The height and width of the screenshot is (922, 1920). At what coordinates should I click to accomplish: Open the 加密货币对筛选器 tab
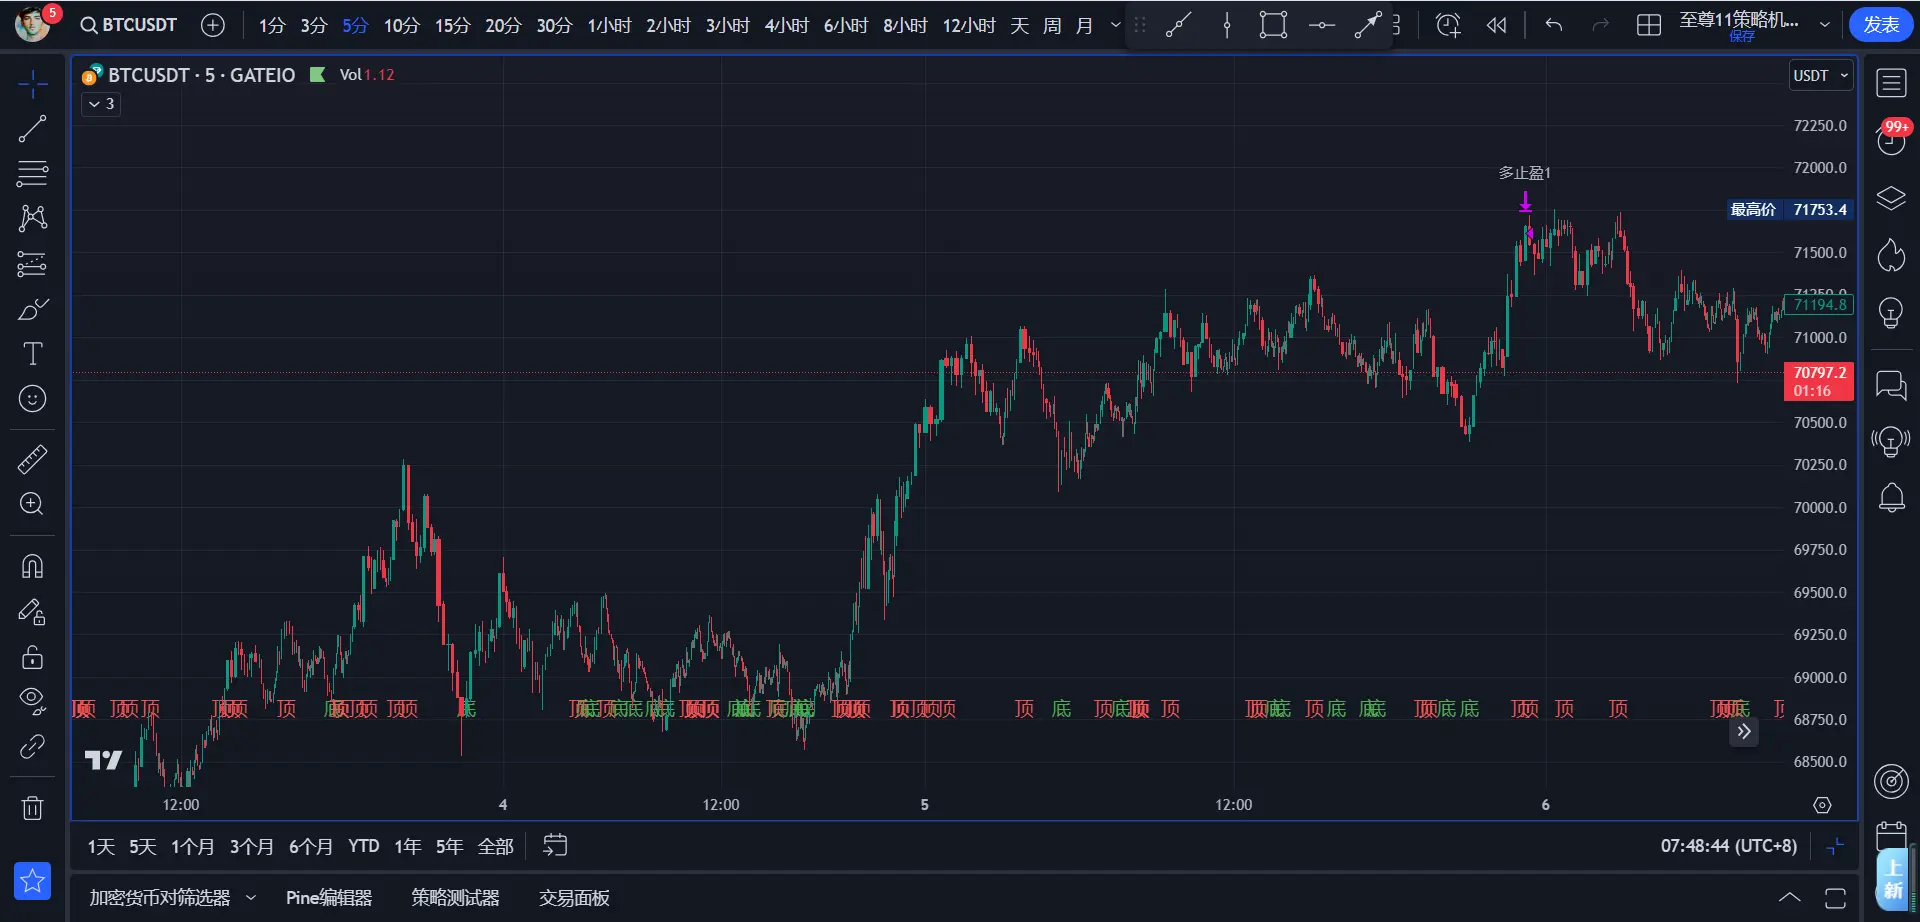(160, 898)
